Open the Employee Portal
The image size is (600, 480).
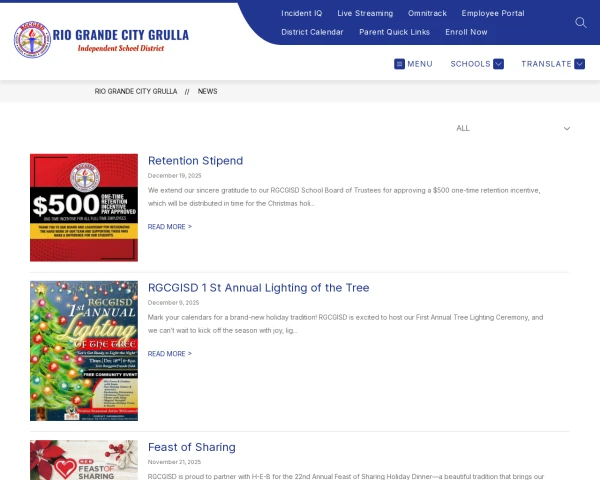pyautogui.click(x=493, y=13)
